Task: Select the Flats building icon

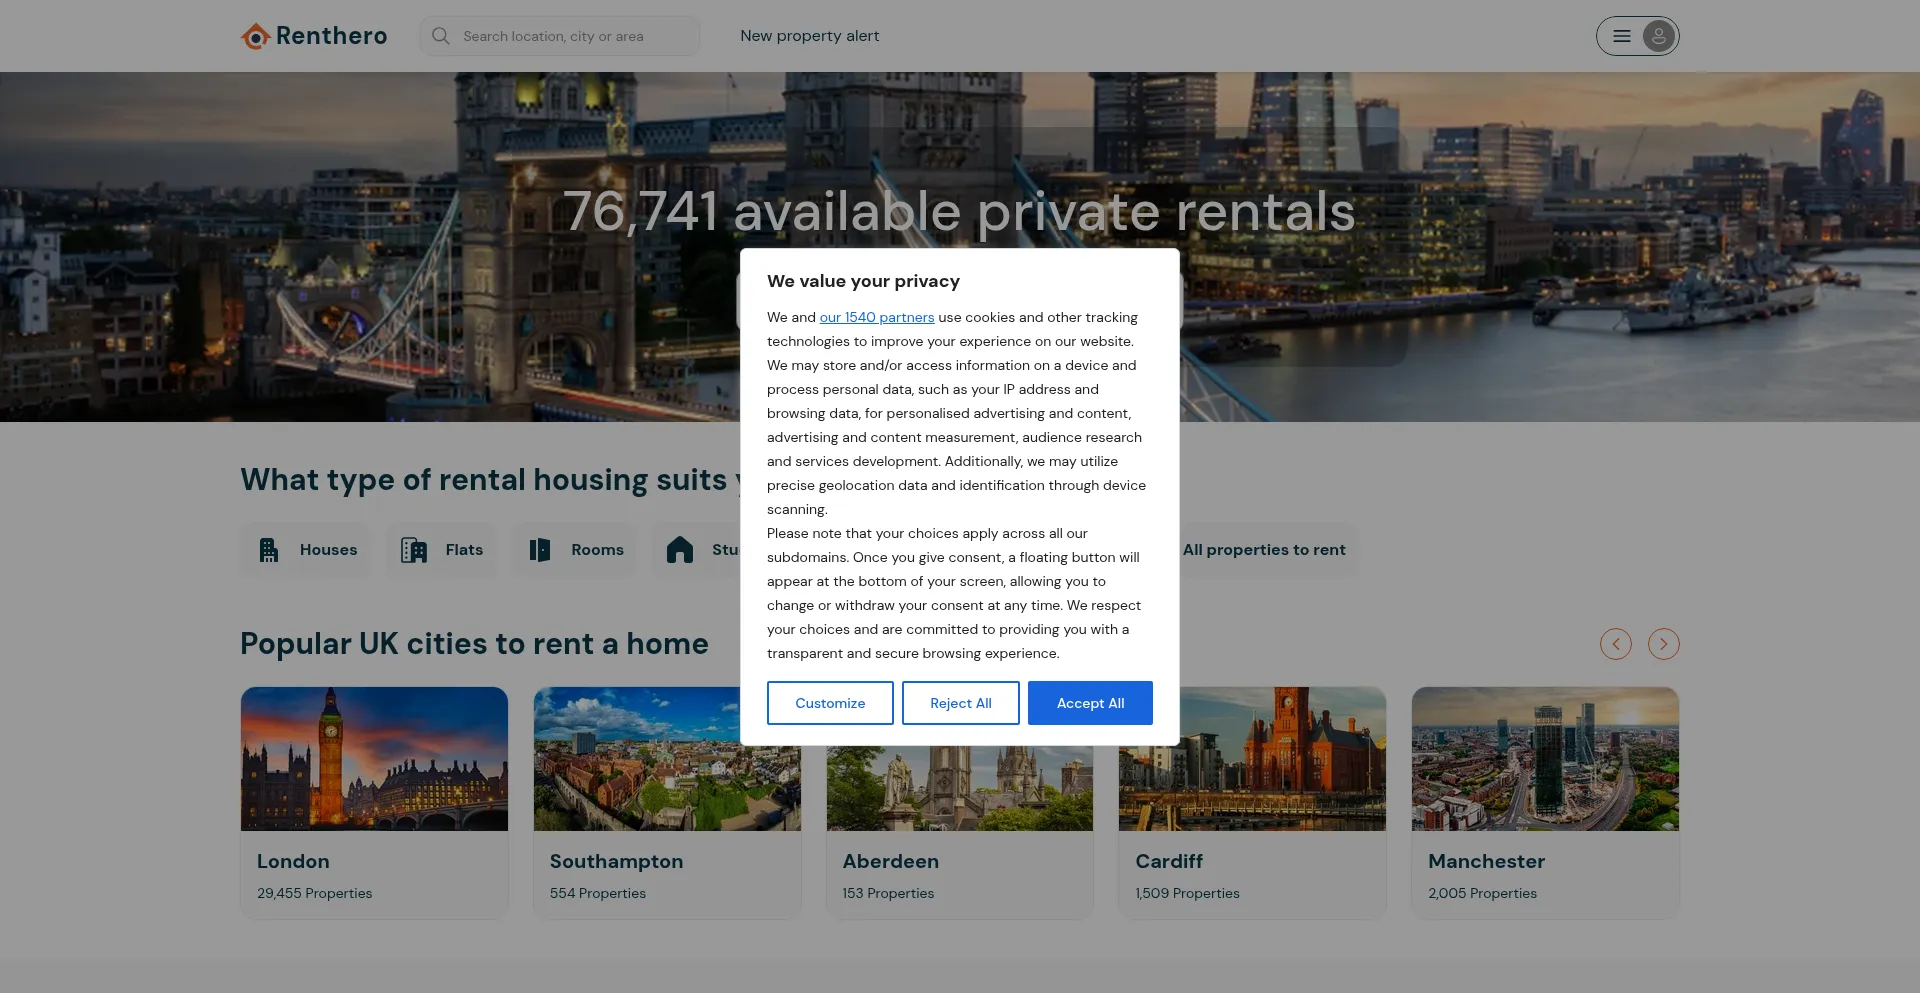Action: [414, 550]
